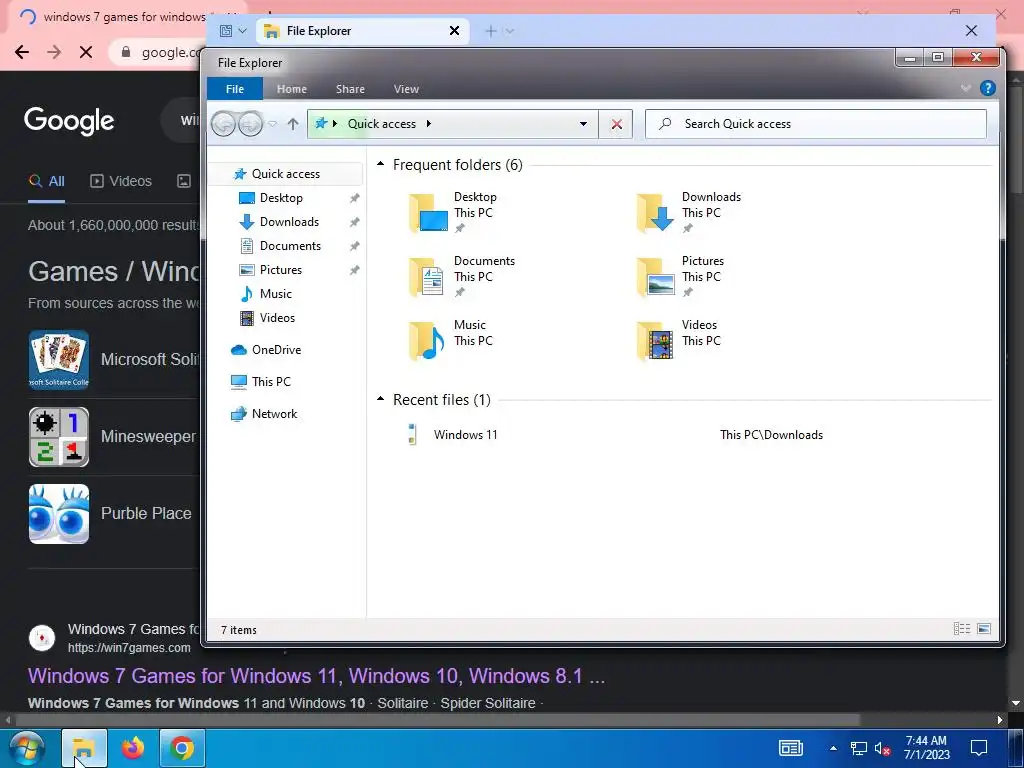Switch to Chrome in the taskbar

pos(182,748)
